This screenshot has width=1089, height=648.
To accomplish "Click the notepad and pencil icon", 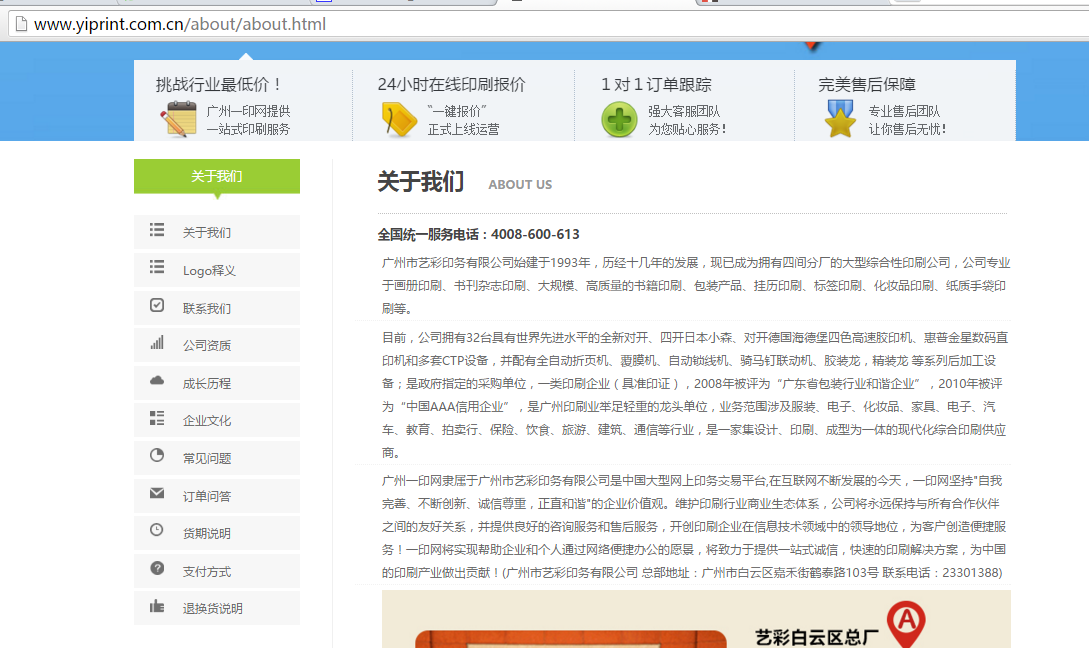I will [x=178, y=119].
